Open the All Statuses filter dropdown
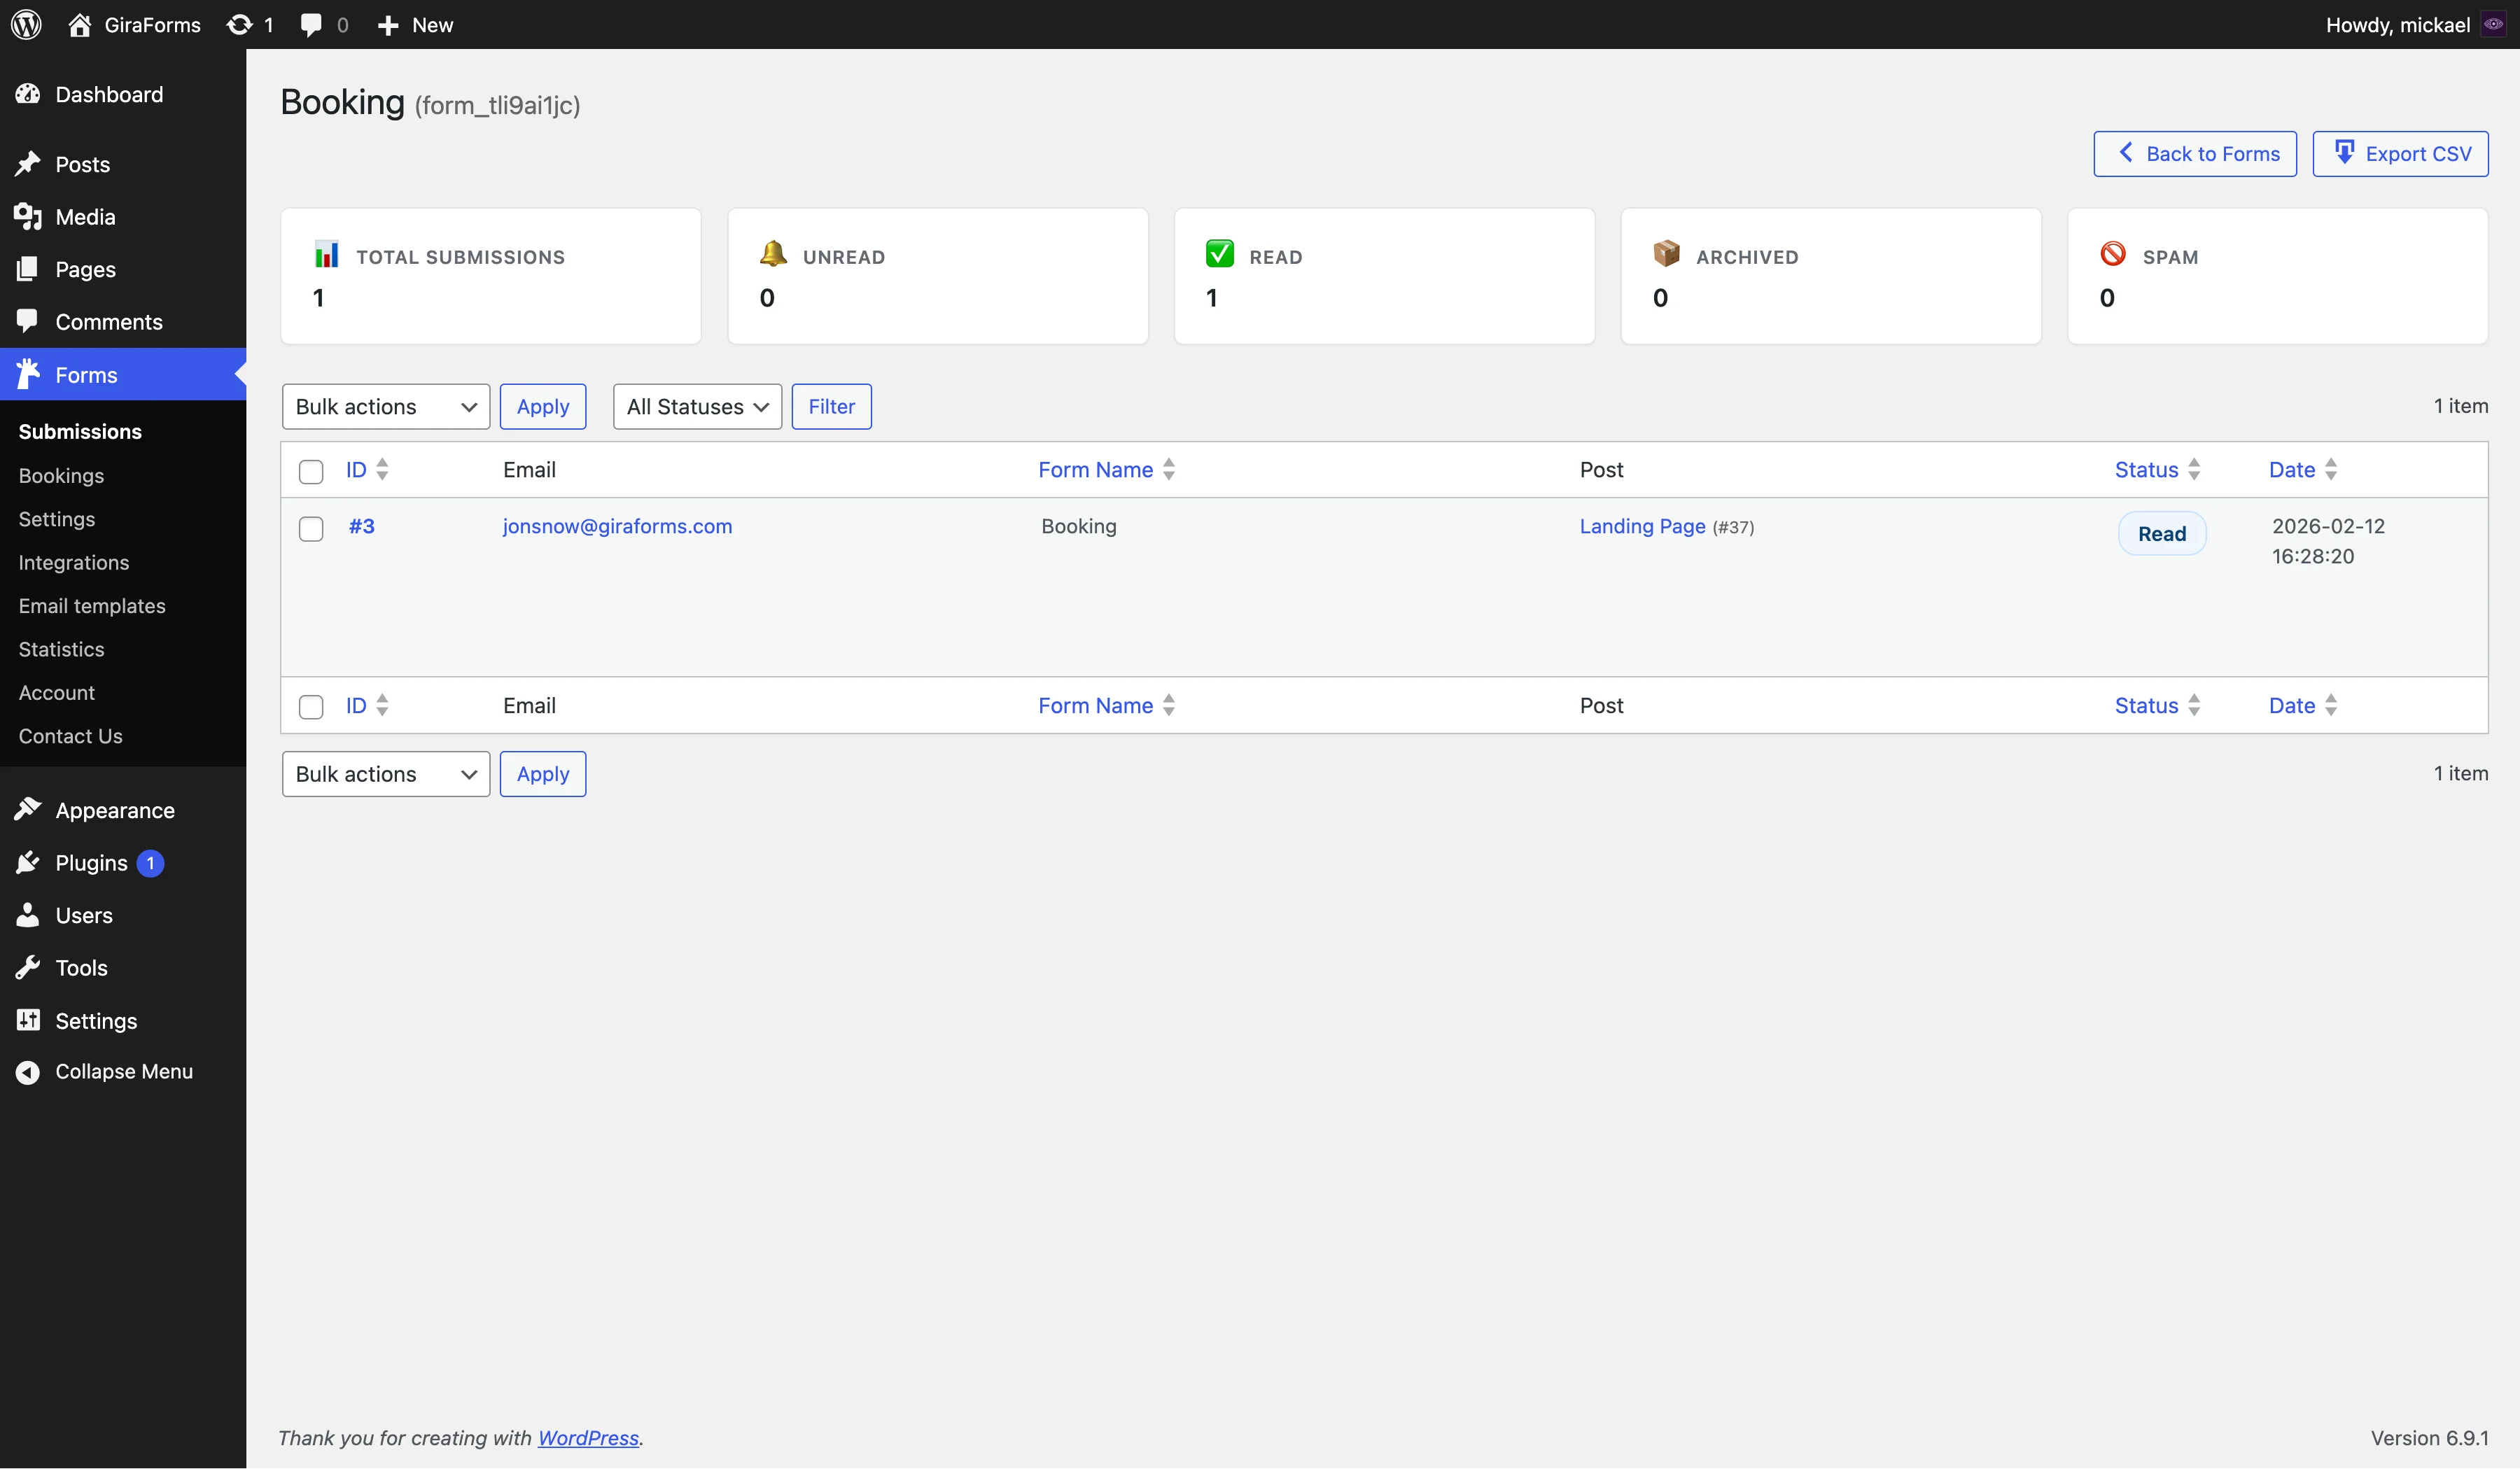The height and width of the screenshot is (1469, 2520). coord(696,406)
